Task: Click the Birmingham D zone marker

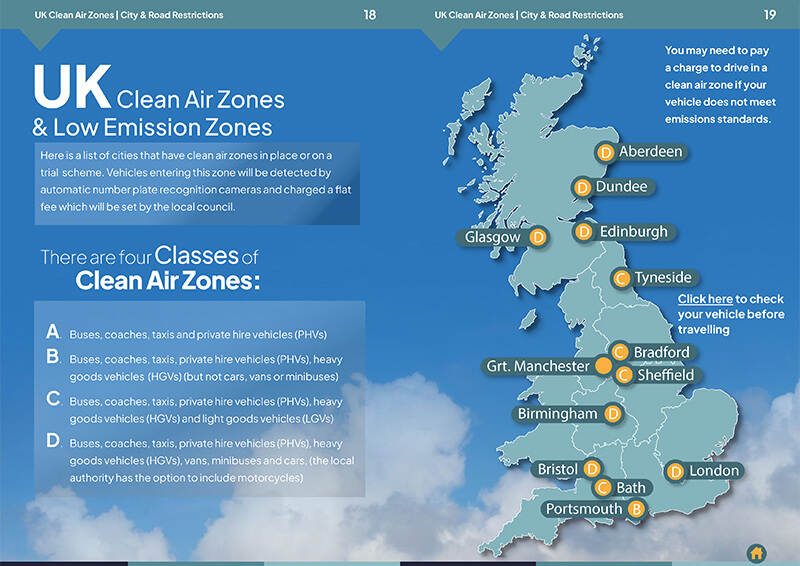Action: point(613,413)
